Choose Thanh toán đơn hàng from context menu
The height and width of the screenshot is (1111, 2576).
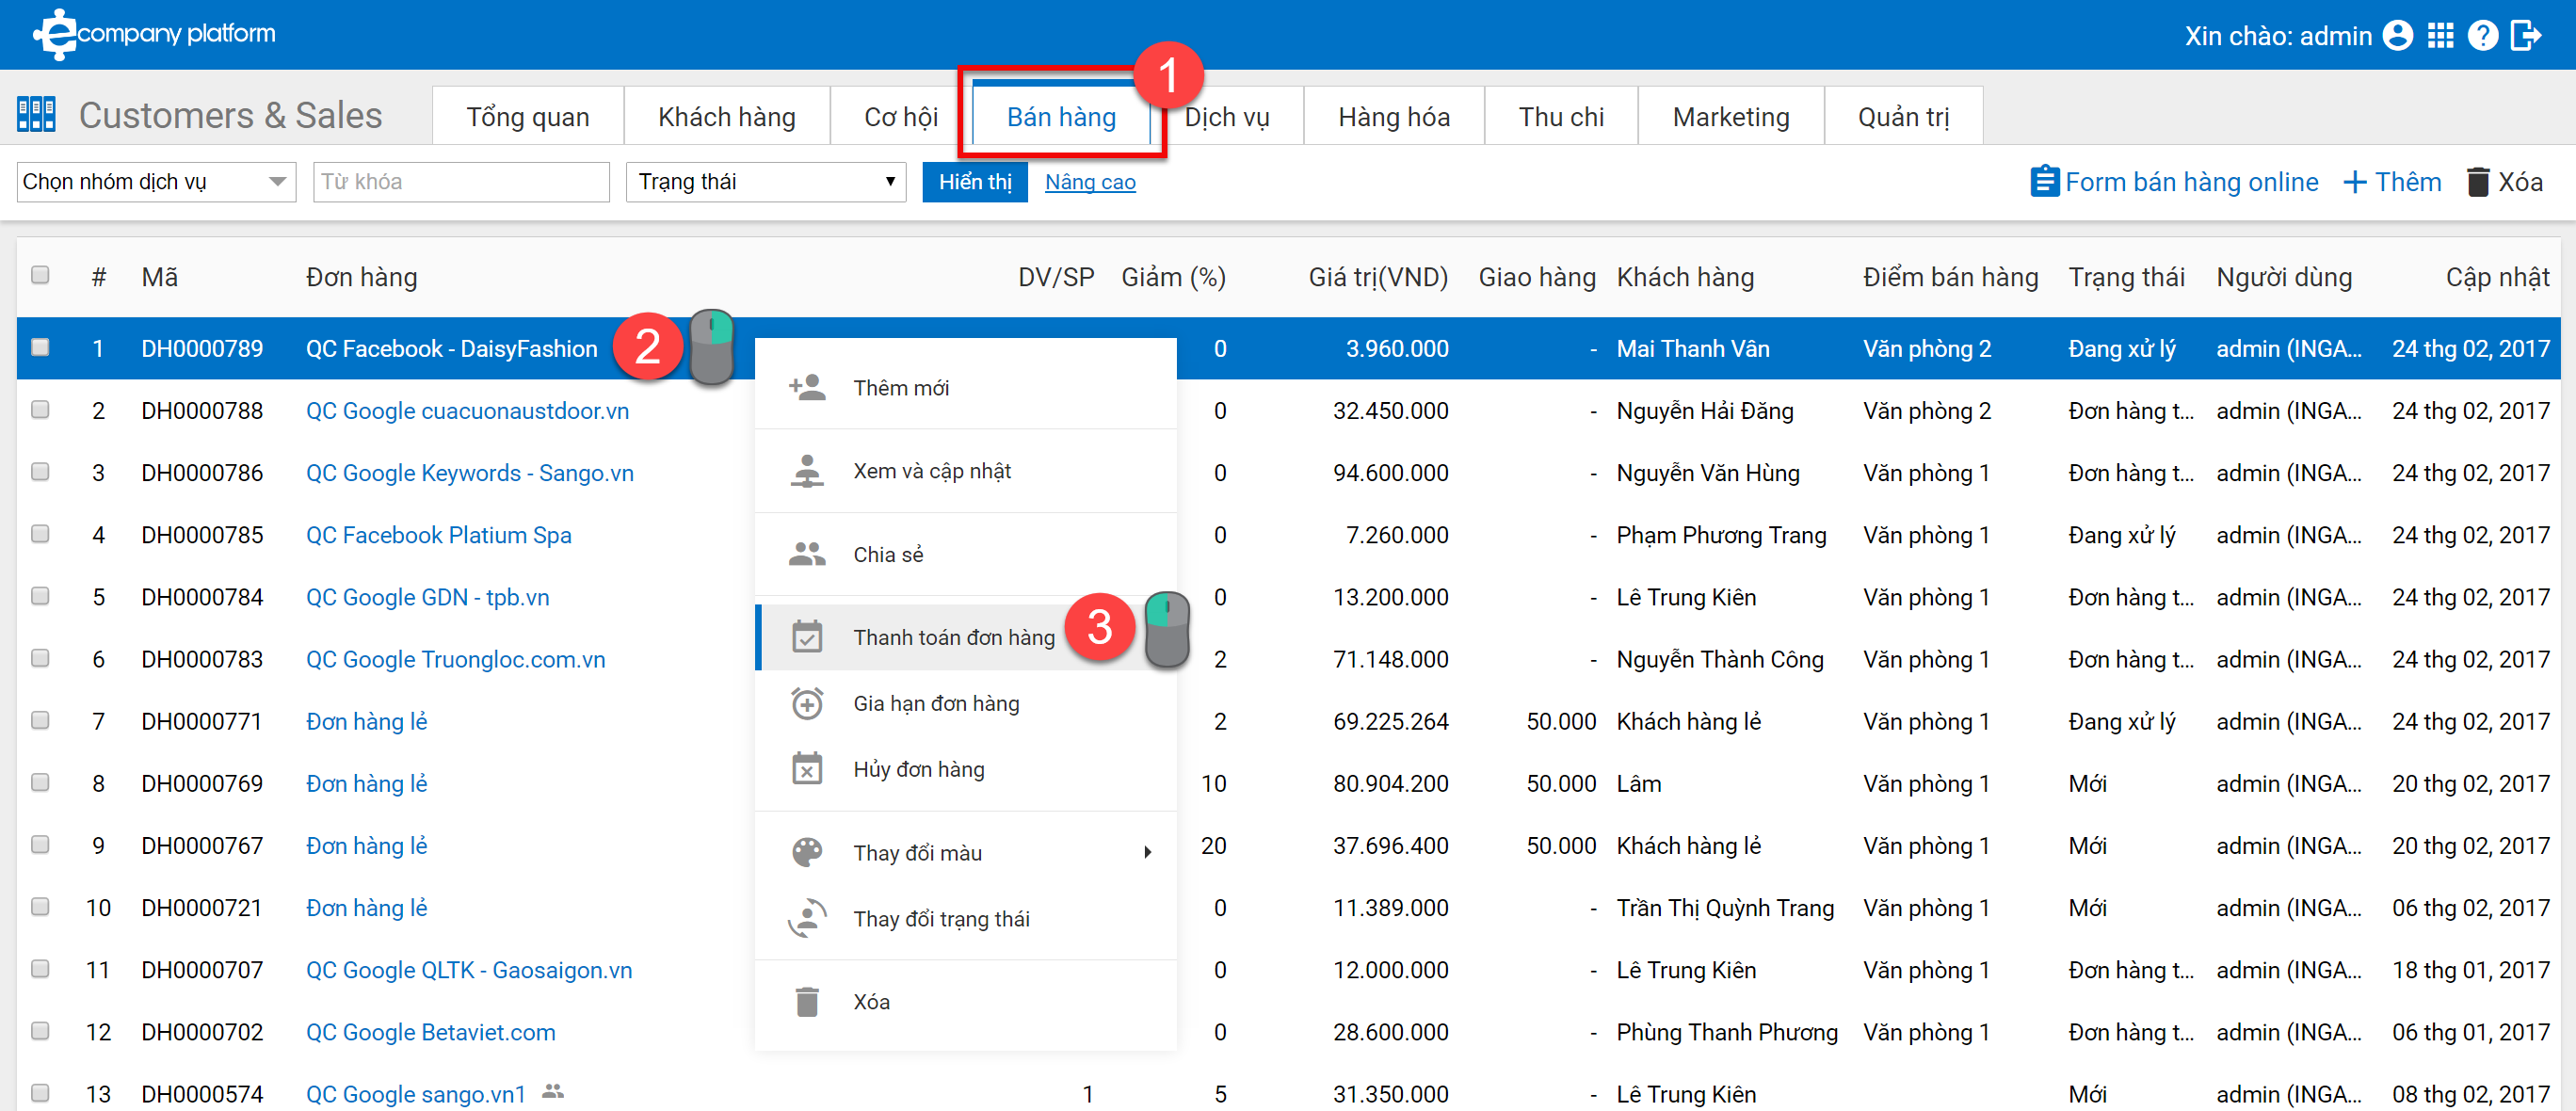[x=966, y=637]
